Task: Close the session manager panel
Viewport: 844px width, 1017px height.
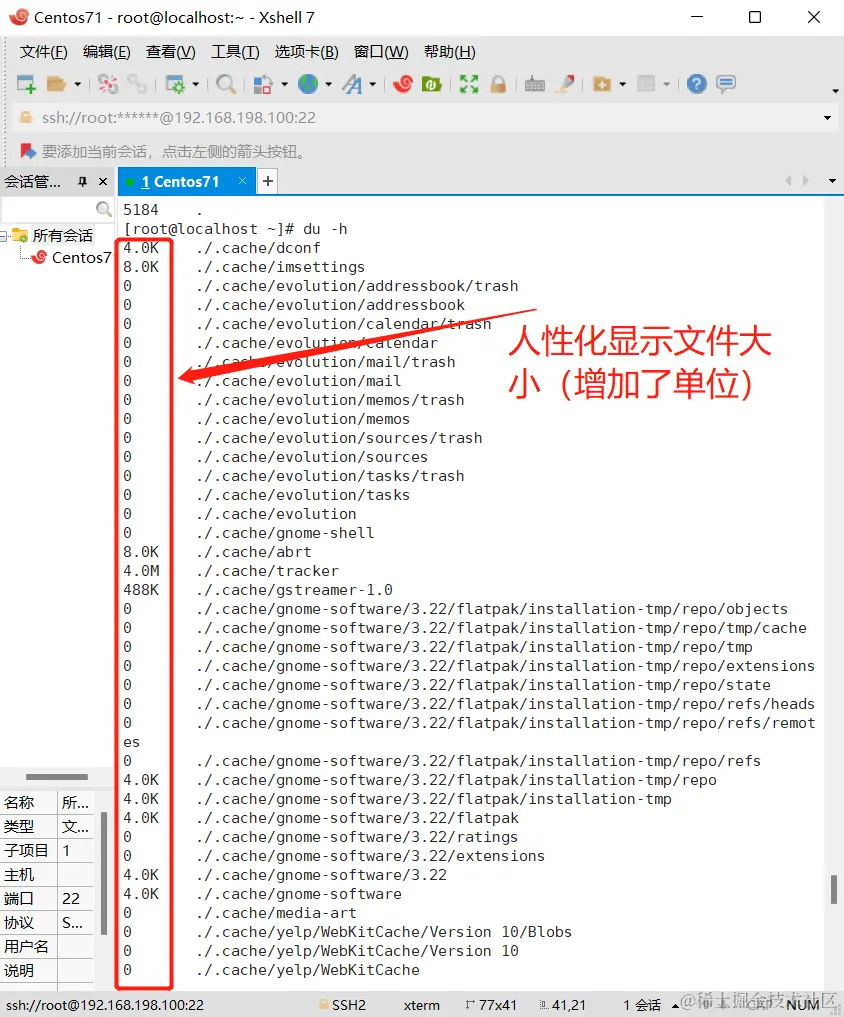Action: [x=102, y=182]
